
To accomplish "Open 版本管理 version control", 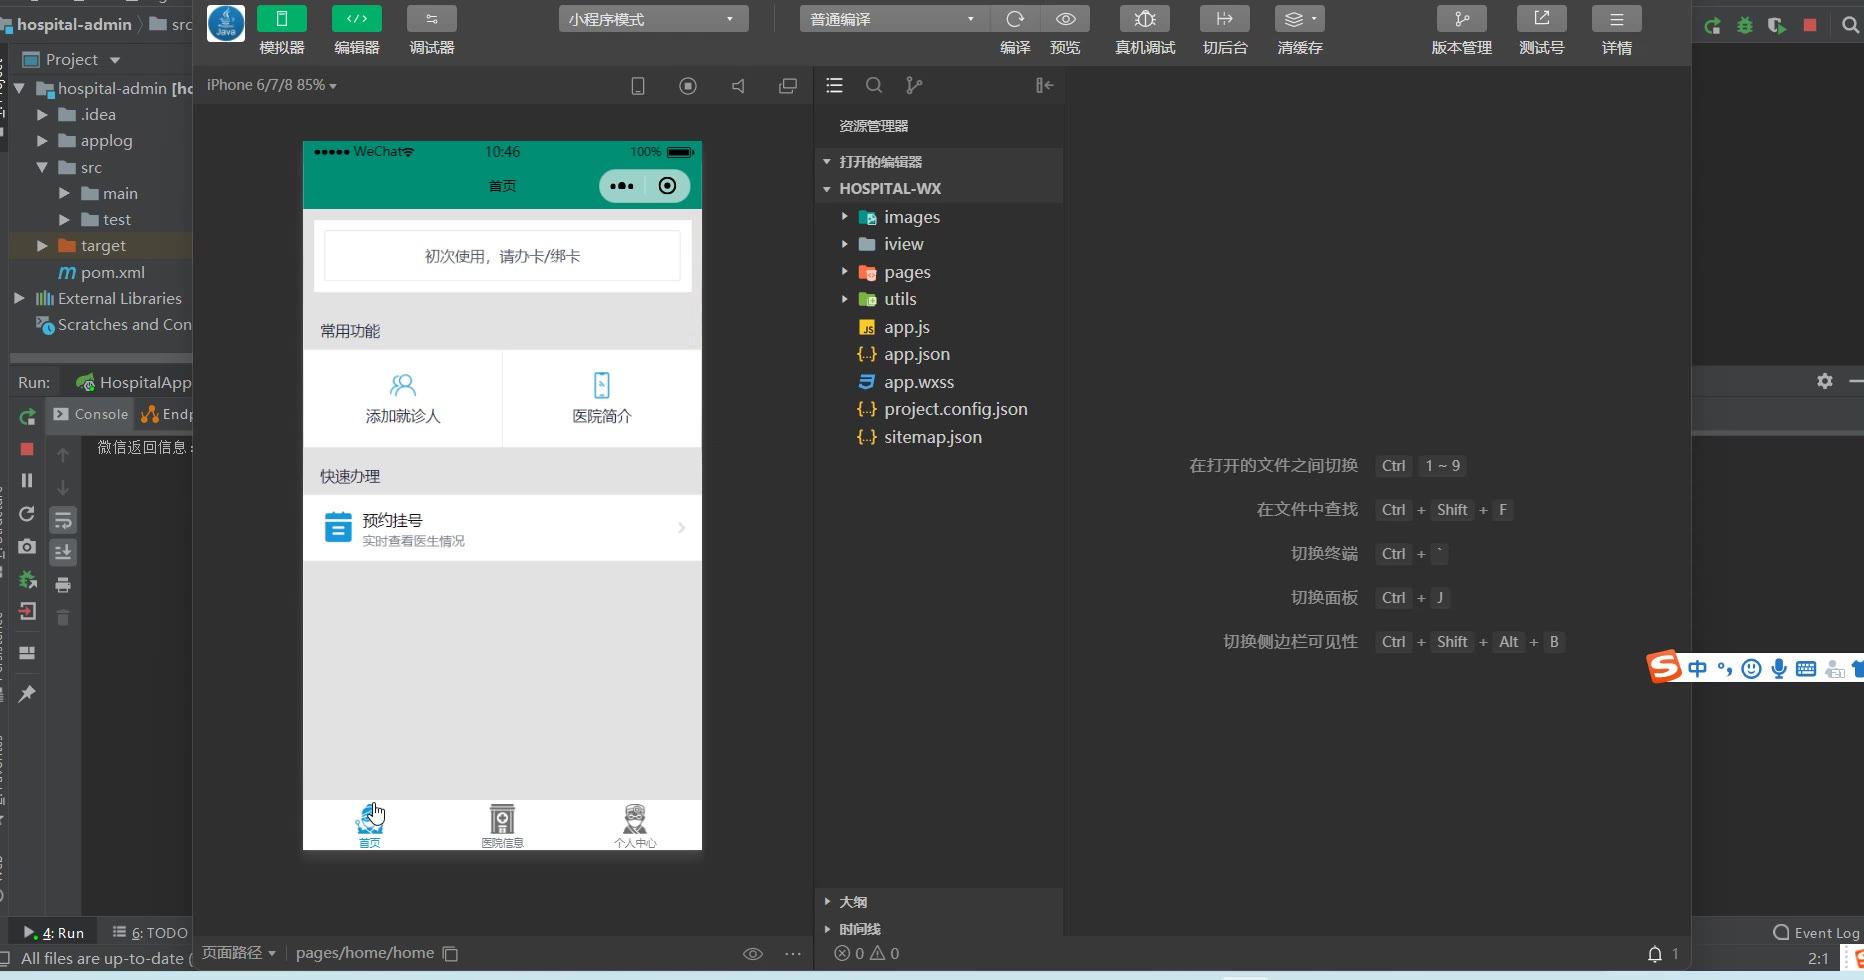I will [x=1462, y=19].
